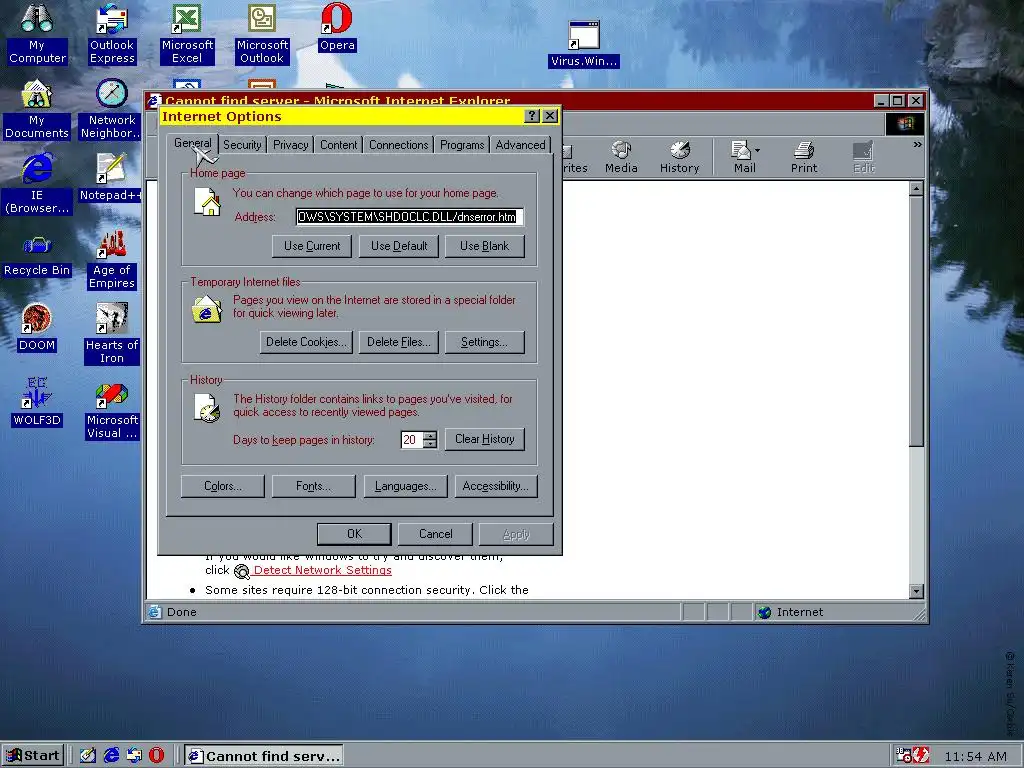Click the Use Current button
This screenshot has width=1024, height=768.
tap(312, 246)
